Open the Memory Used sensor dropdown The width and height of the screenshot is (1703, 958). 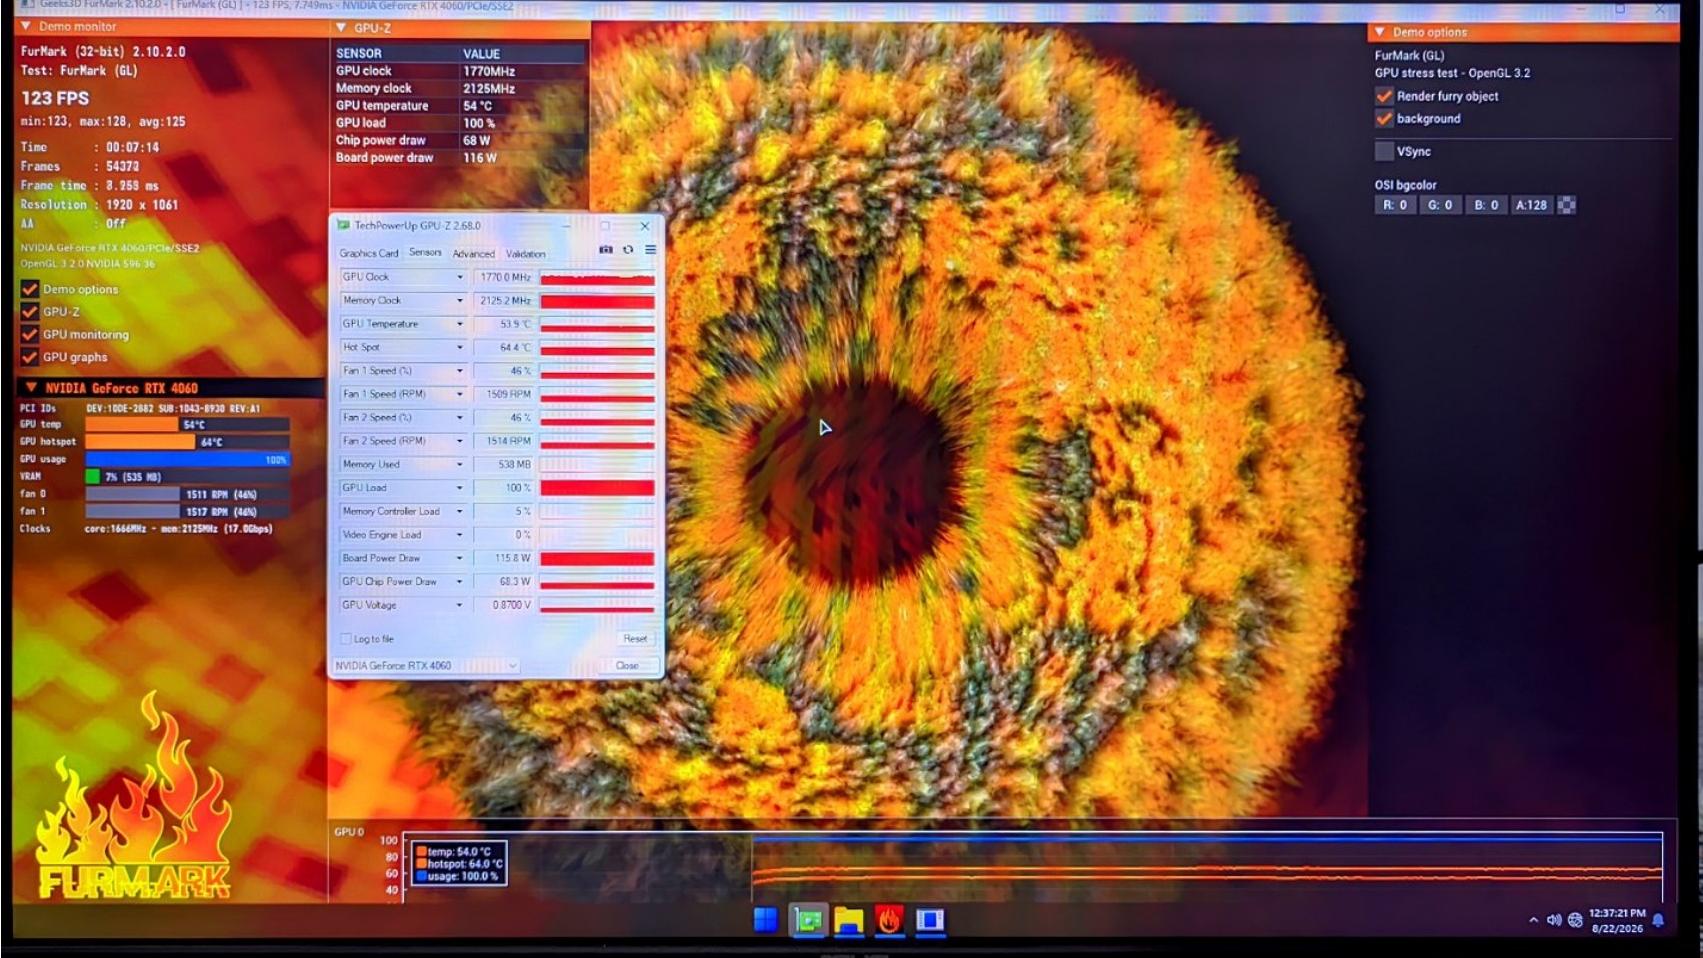pos(460,464)
